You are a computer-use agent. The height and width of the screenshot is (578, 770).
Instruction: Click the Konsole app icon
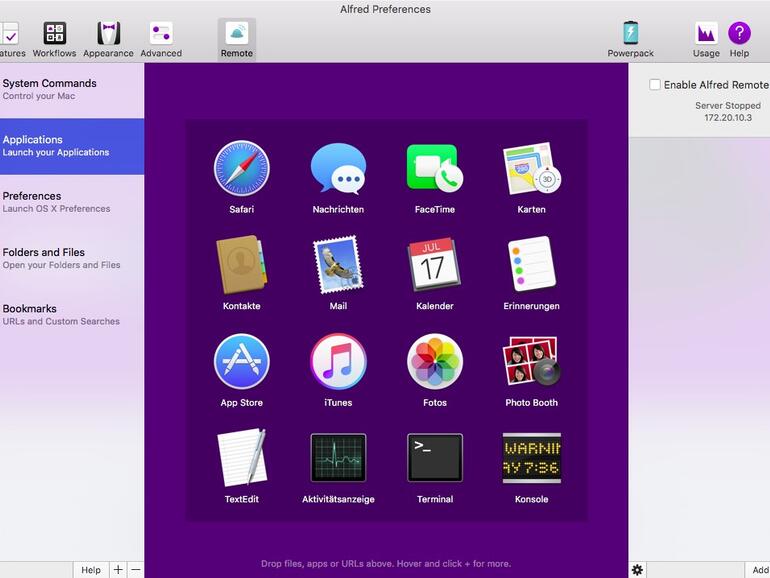pos(531,458)
